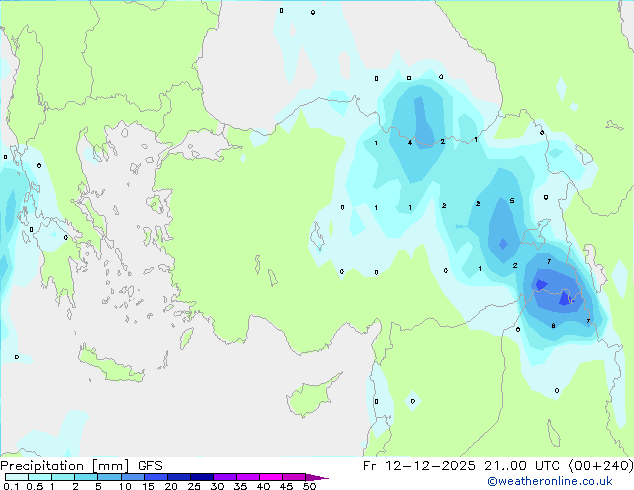Select the 30–35 mm legend color swatch
Viewport: 634px width, 490px height.
[x=224, y=477]
